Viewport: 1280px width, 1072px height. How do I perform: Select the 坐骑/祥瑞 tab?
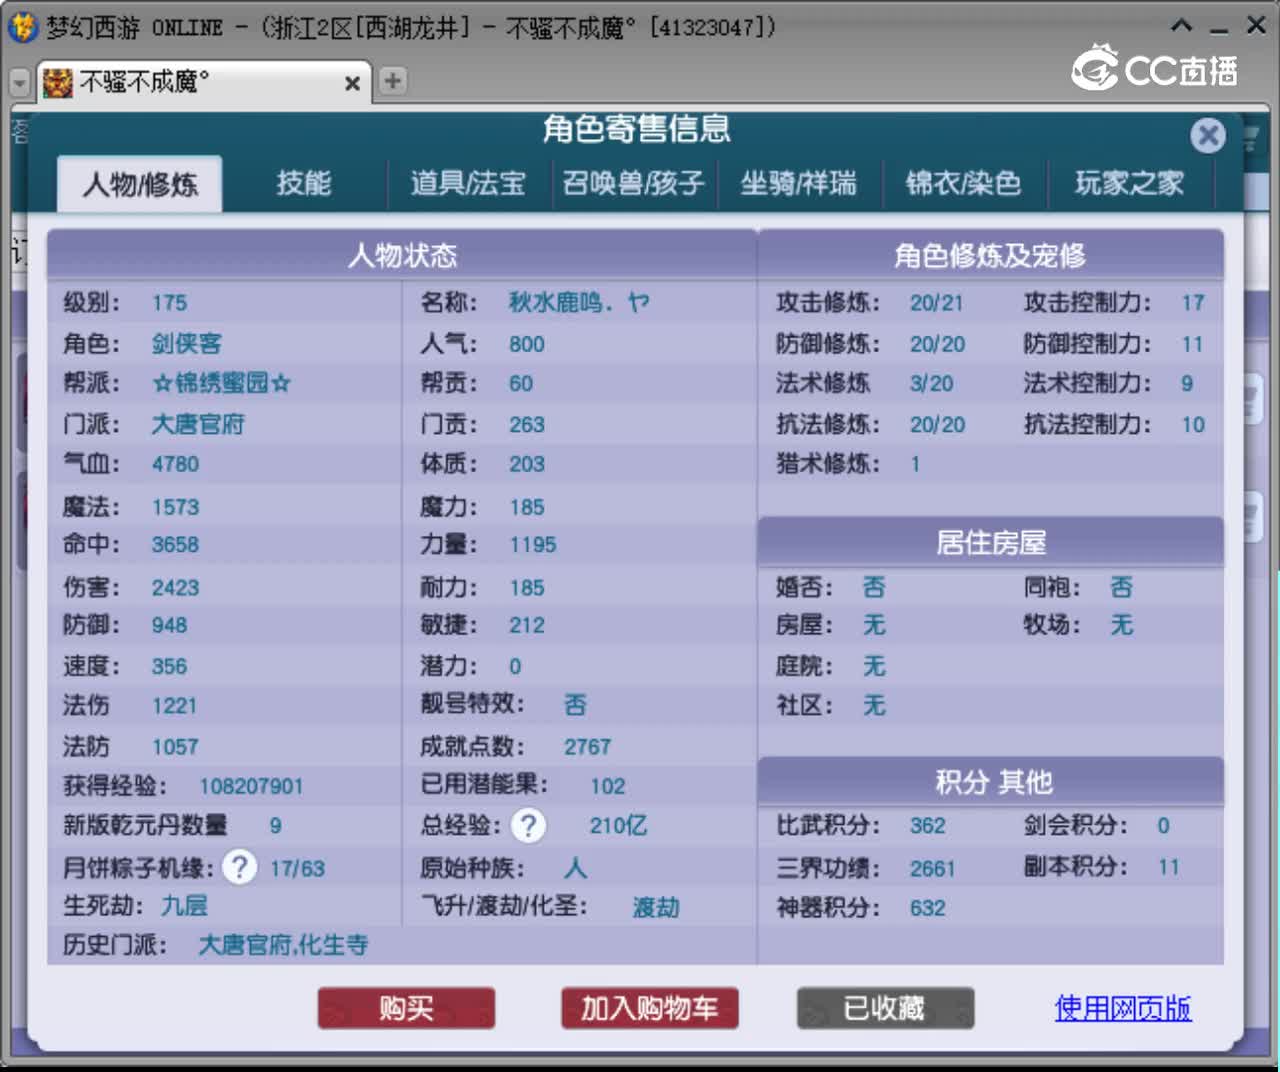pos(798,183)
